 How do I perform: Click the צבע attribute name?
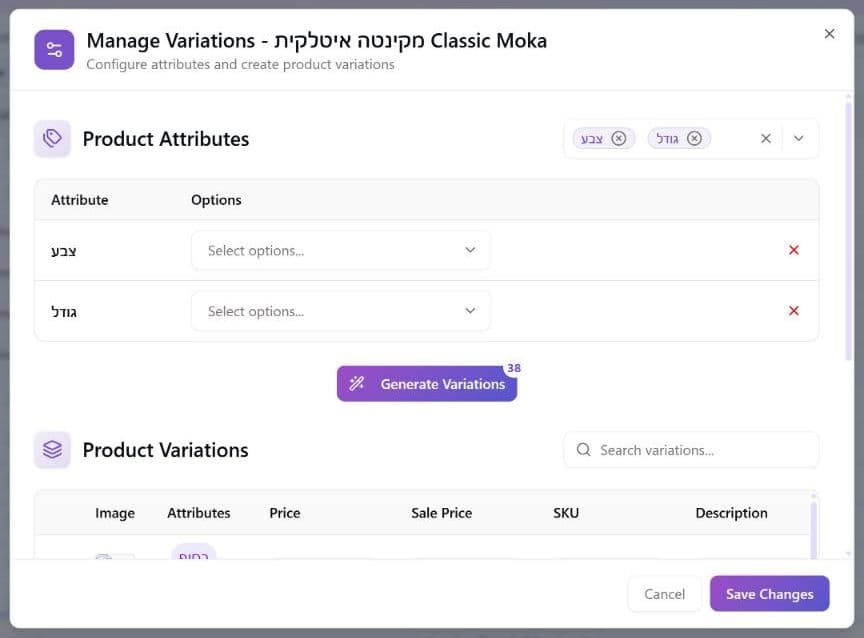pyautogui.click(x=64, y=251)
